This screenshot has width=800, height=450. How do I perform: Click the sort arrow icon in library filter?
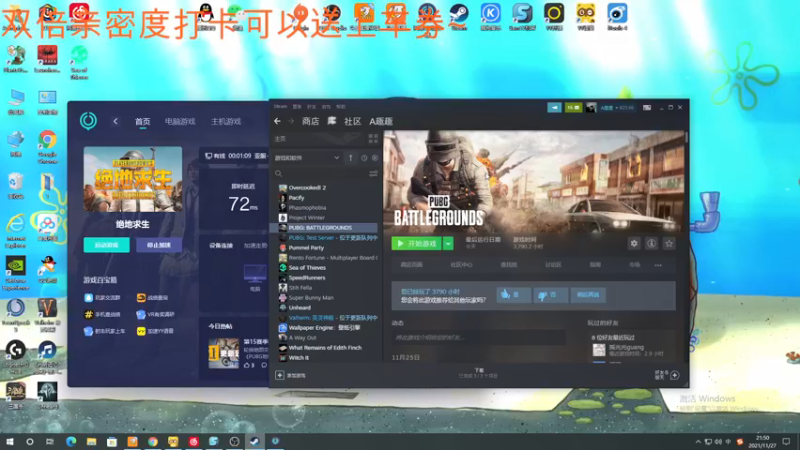coord(351,158)
